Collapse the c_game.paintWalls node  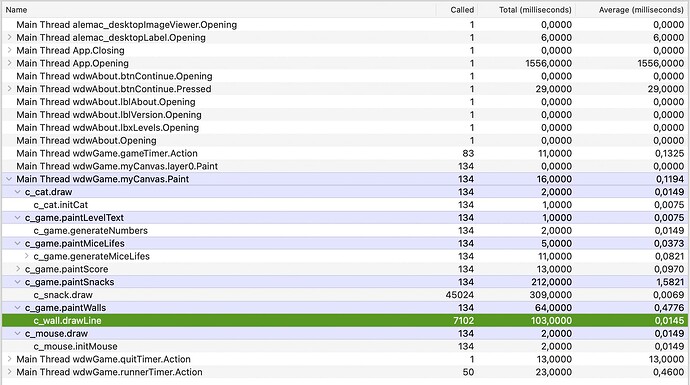click(18, 308)
